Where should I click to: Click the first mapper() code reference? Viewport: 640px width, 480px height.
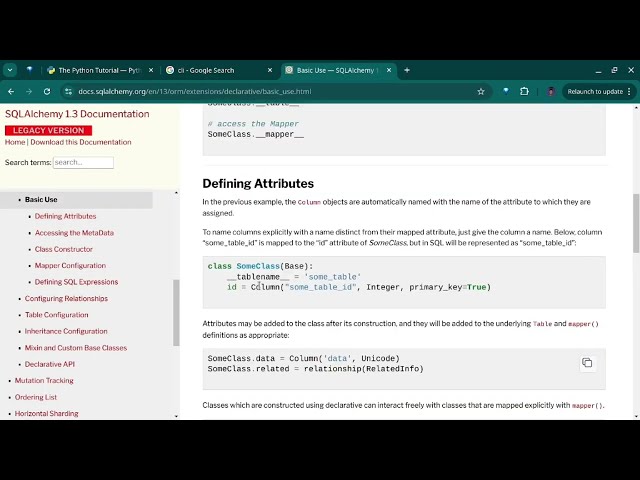(583, 324)
